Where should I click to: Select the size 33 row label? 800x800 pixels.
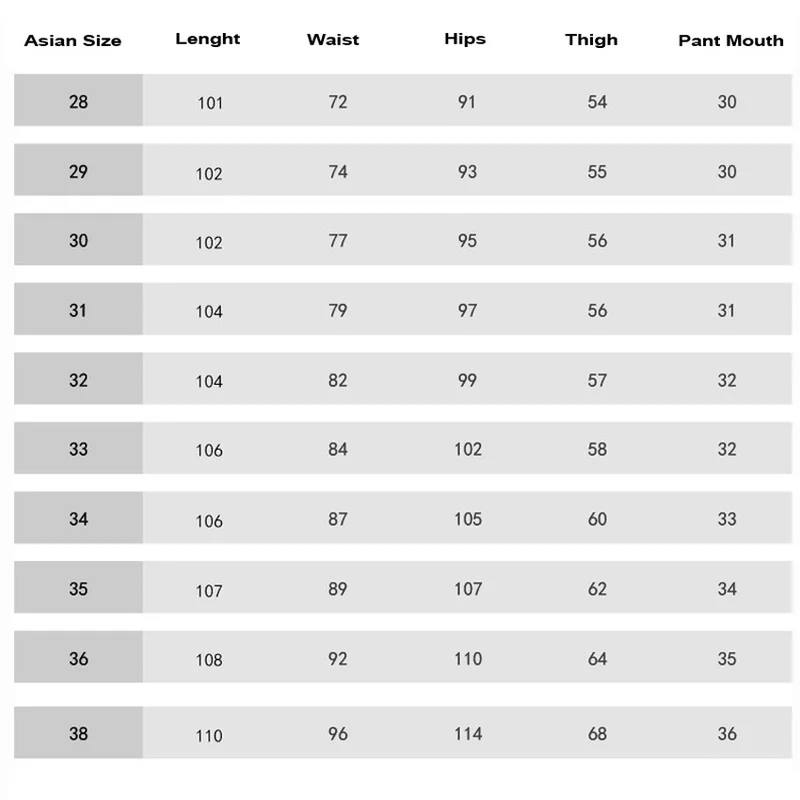tap(78, 449)
